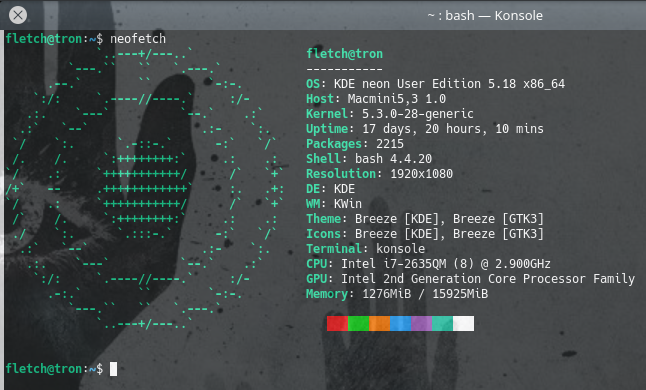Click the Uptime line 17 days
The height and width of the screenshot is (390, 646).
point(425,129)
